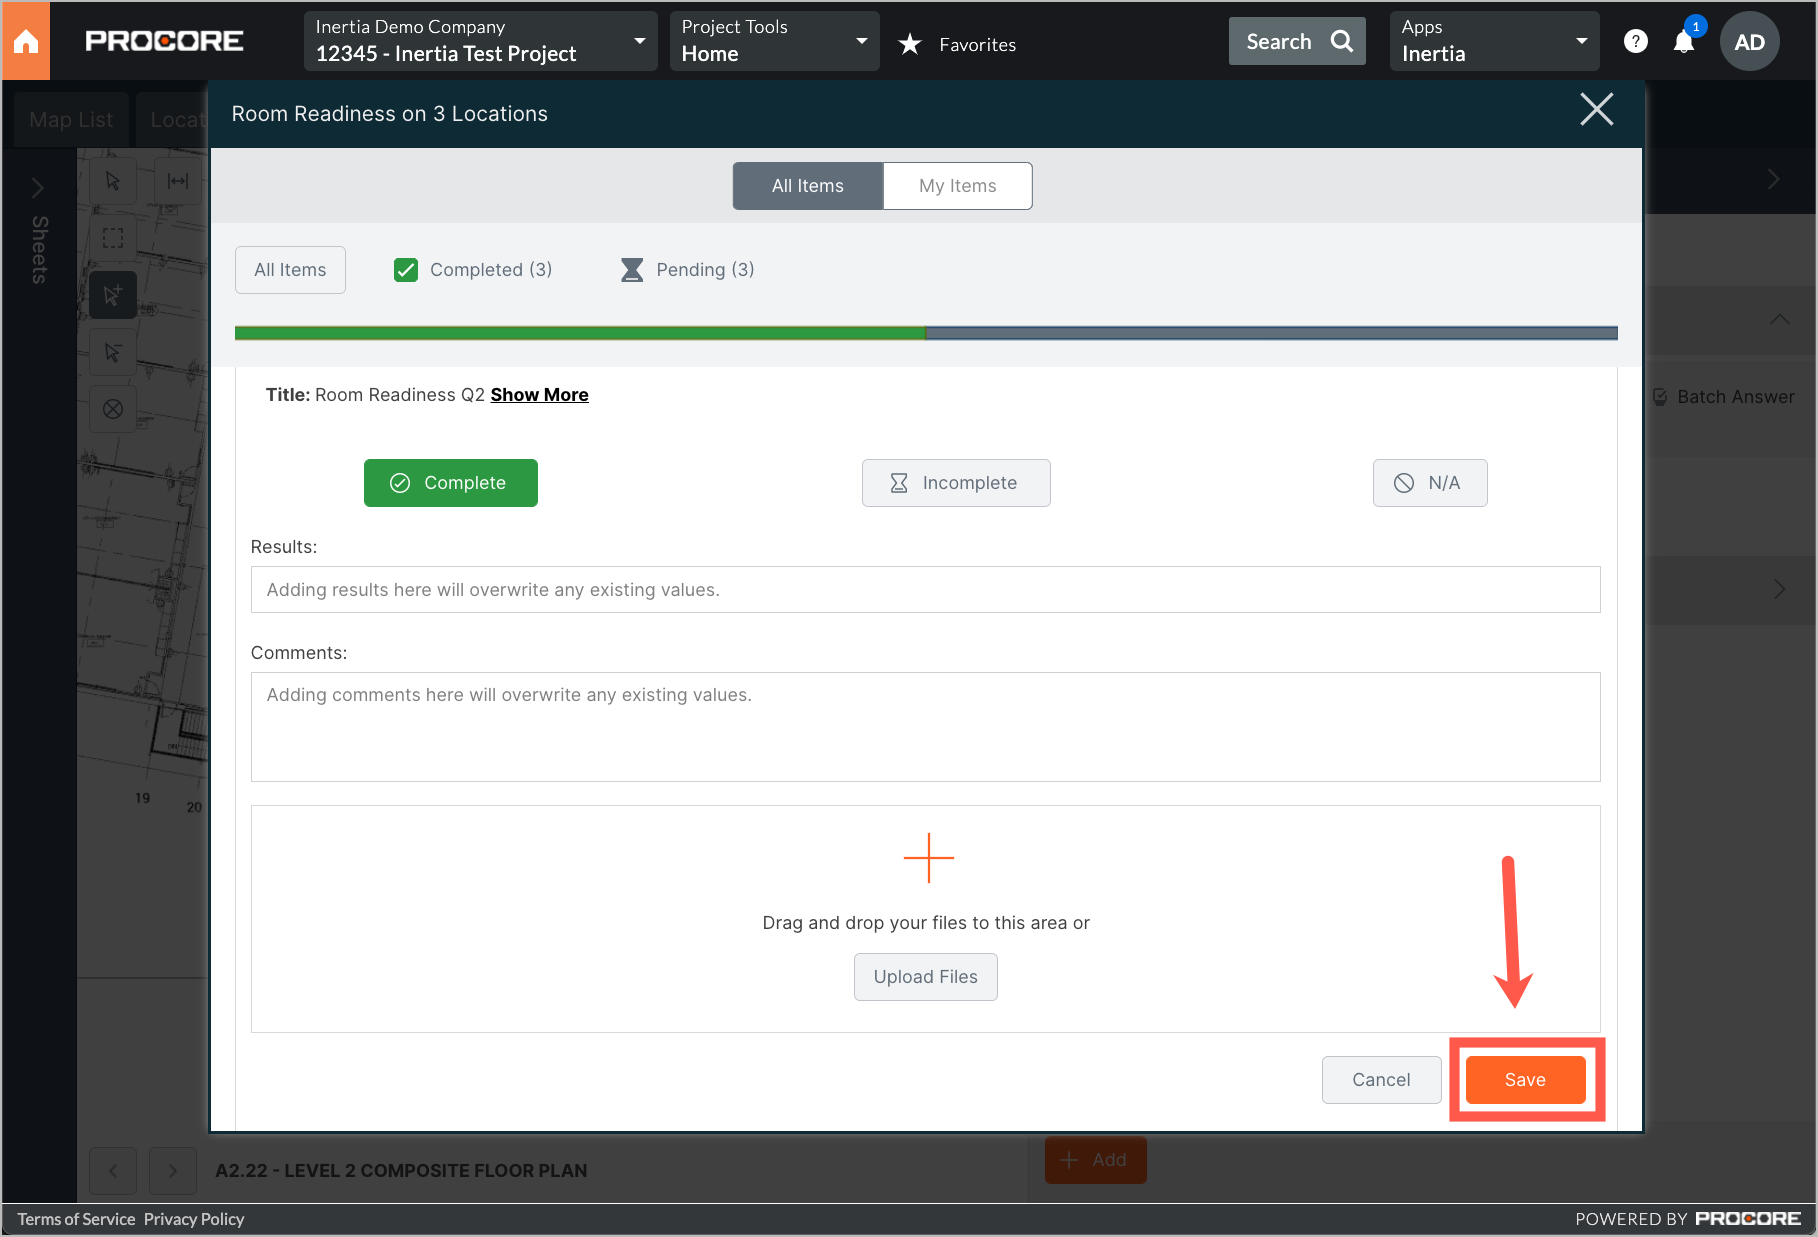Viewport: 1818px width, 1237px height.
Task: Click the green completion progress bar
Action: click(x=580, y=332)
